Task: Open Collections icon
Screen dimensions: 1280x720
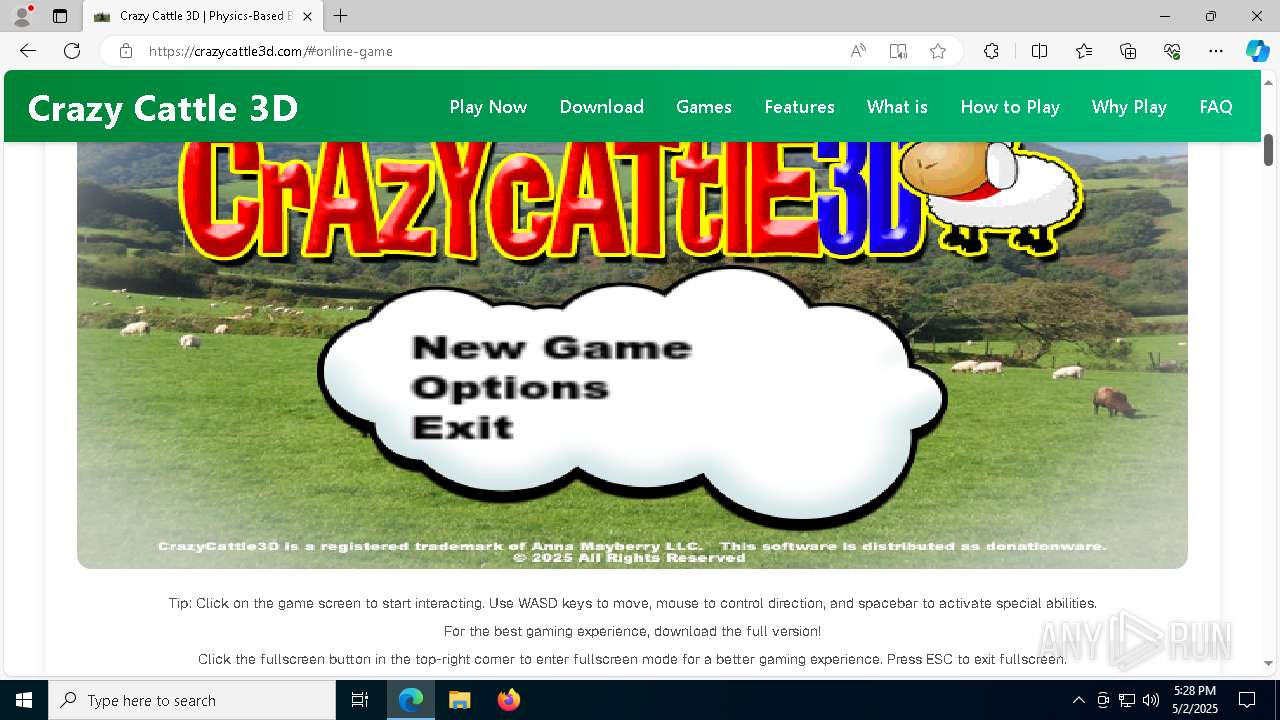Action: [x=1128, y=51]
